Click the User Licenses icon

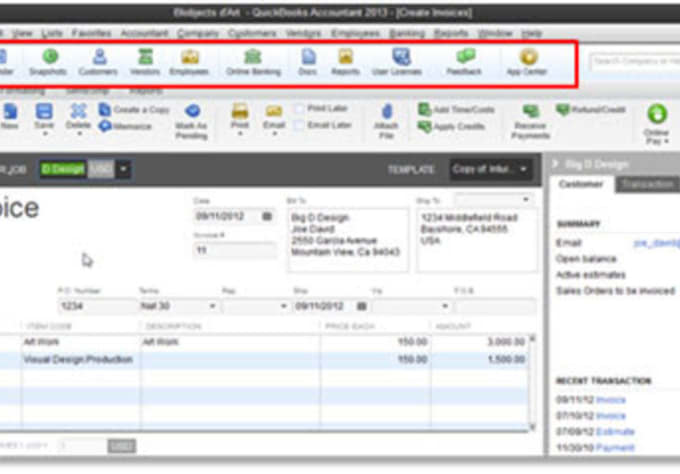point(397,62)
